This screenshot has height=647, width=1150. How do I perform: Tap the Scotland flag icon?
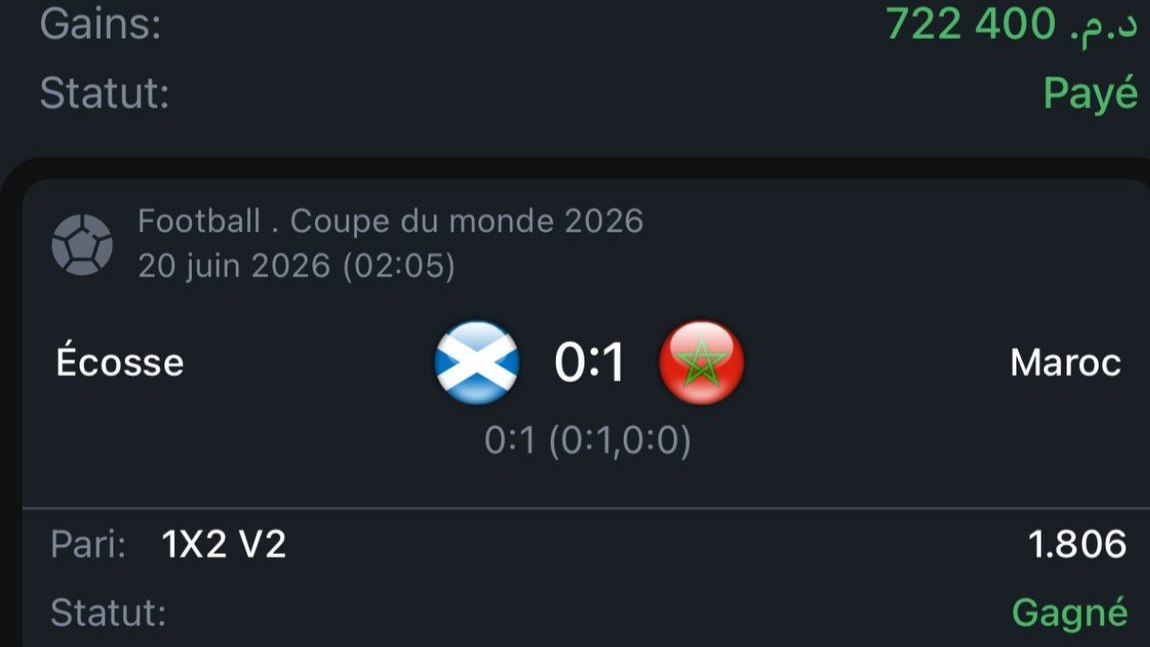[x=477, y=362]
